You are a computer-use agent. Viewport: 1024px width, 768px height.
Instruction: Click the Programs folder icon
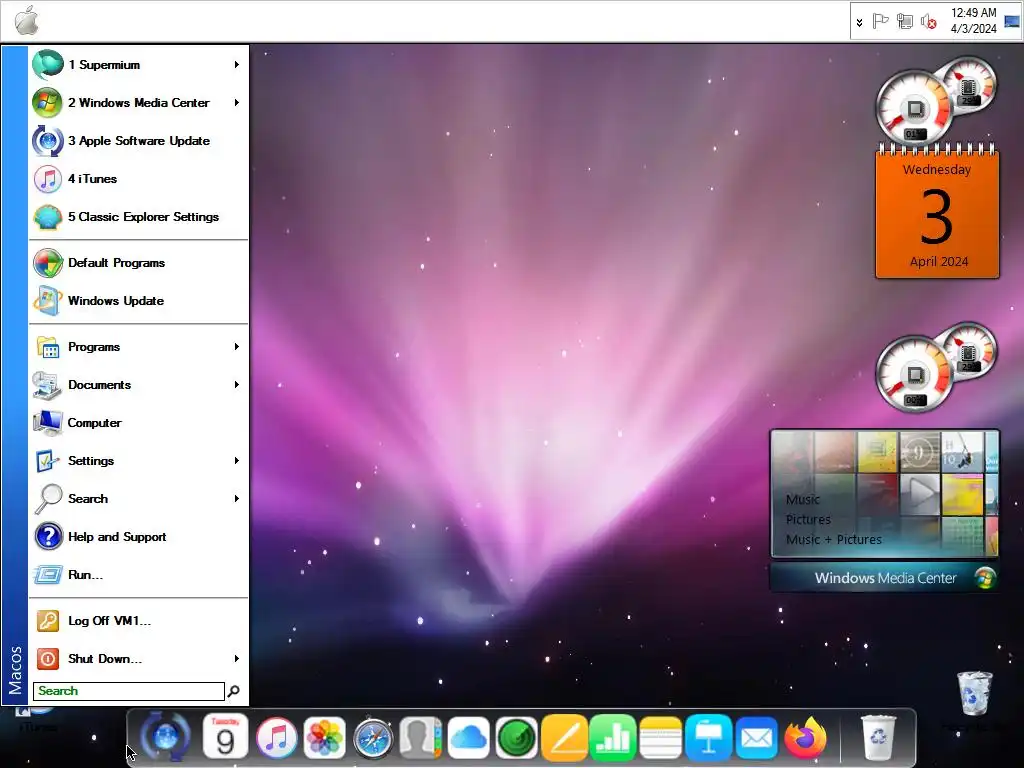(x=48, y=347)
